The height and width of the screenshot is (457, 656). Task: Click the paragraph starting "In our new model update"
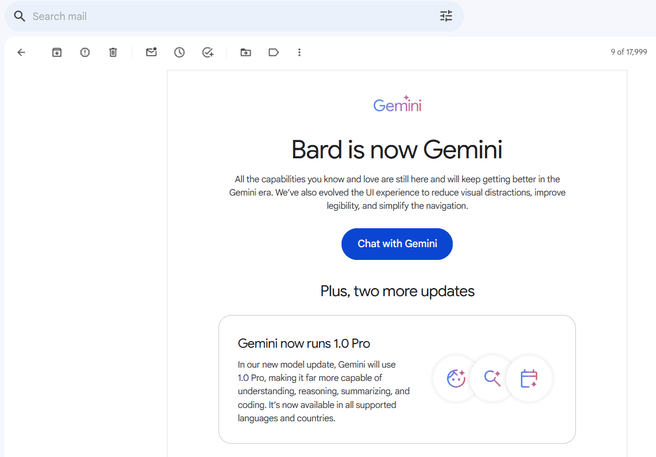tap(323, 391)
